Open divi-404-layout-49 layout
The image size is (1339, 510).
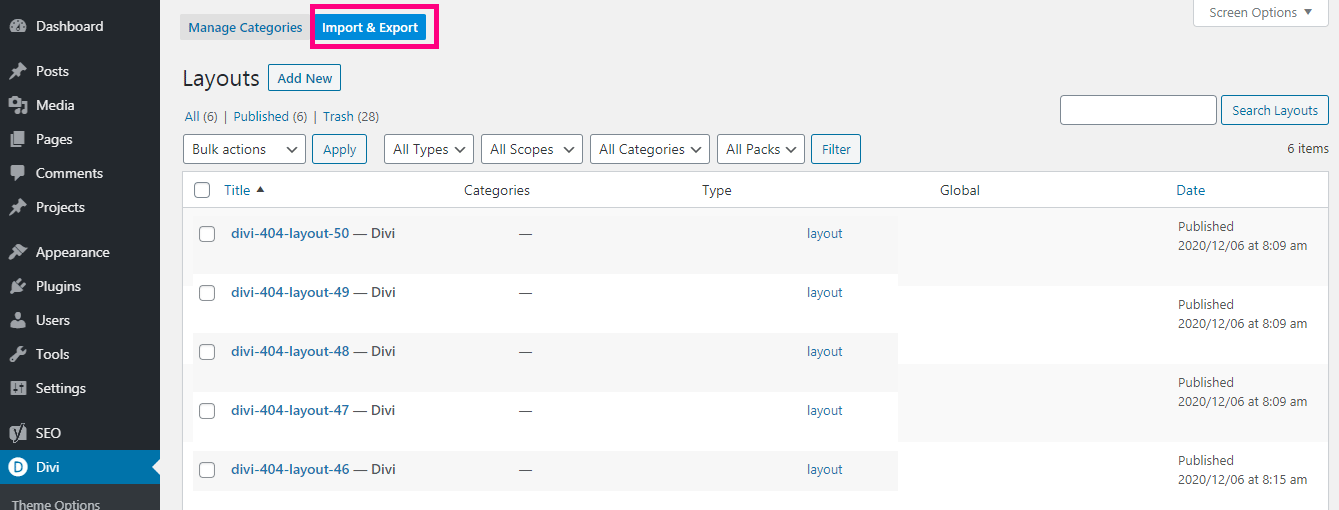pos(290,292)
